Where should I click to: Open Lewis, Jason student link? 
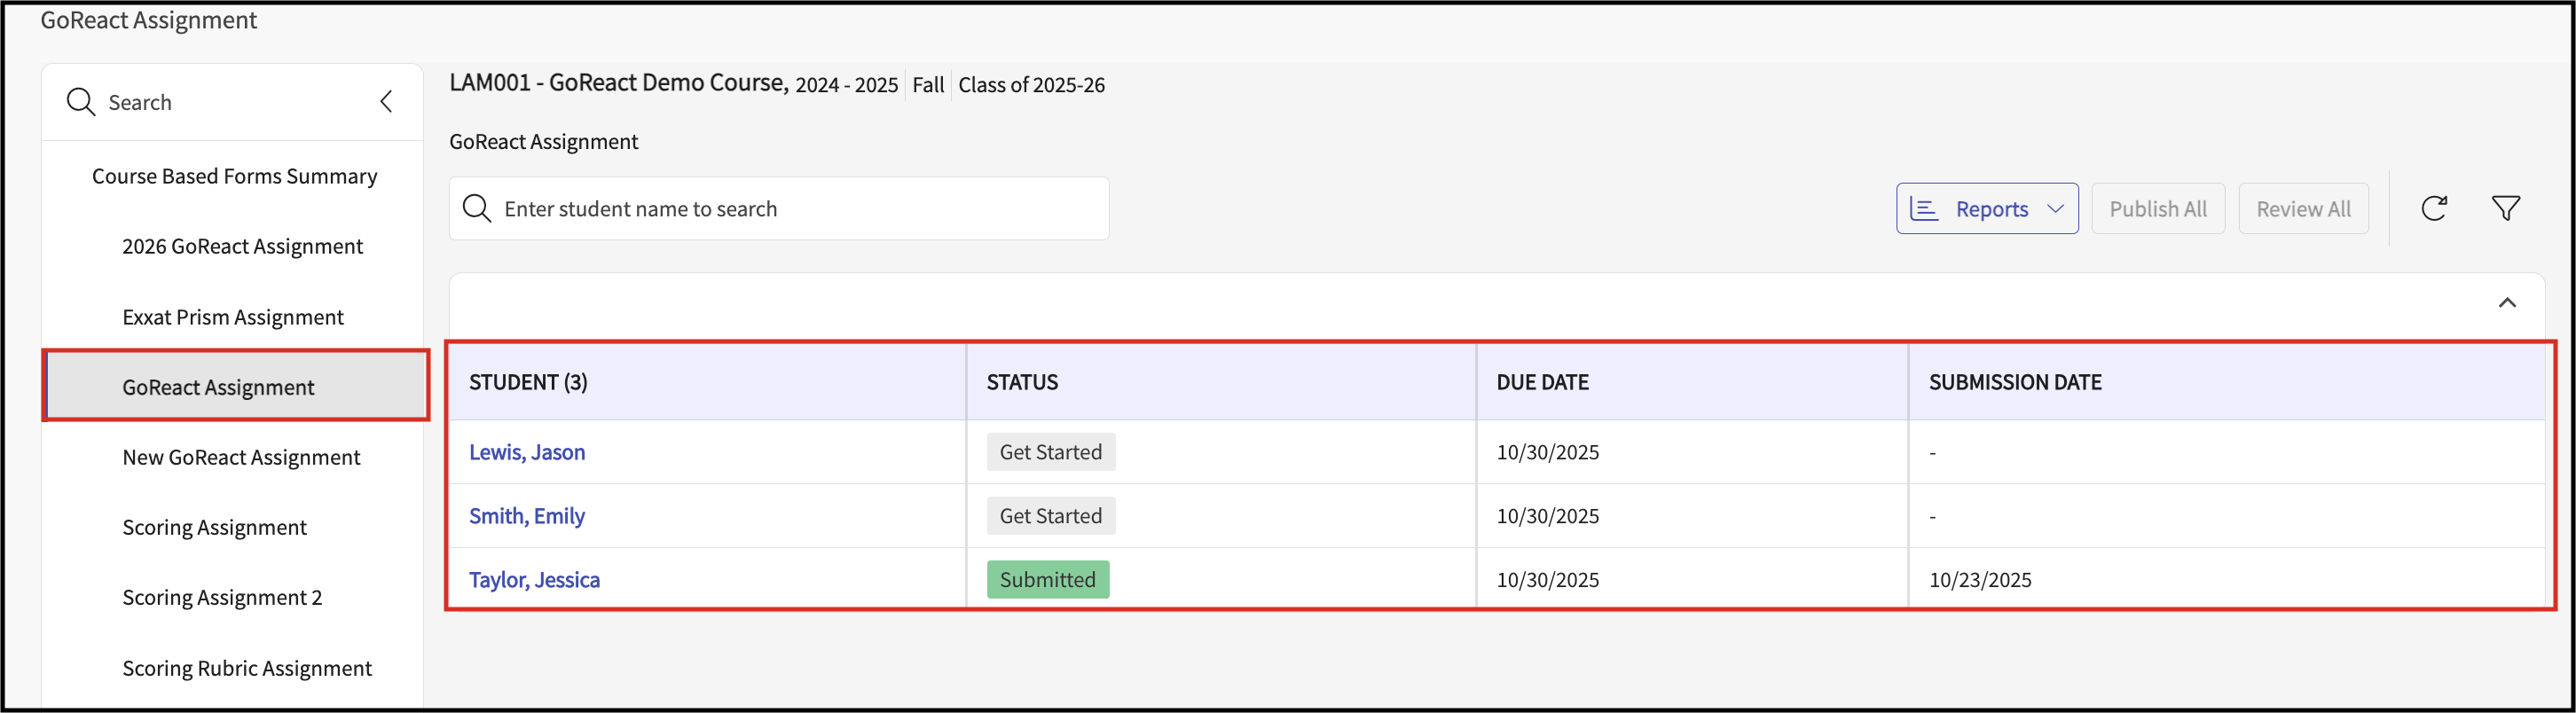pos(527,452)
